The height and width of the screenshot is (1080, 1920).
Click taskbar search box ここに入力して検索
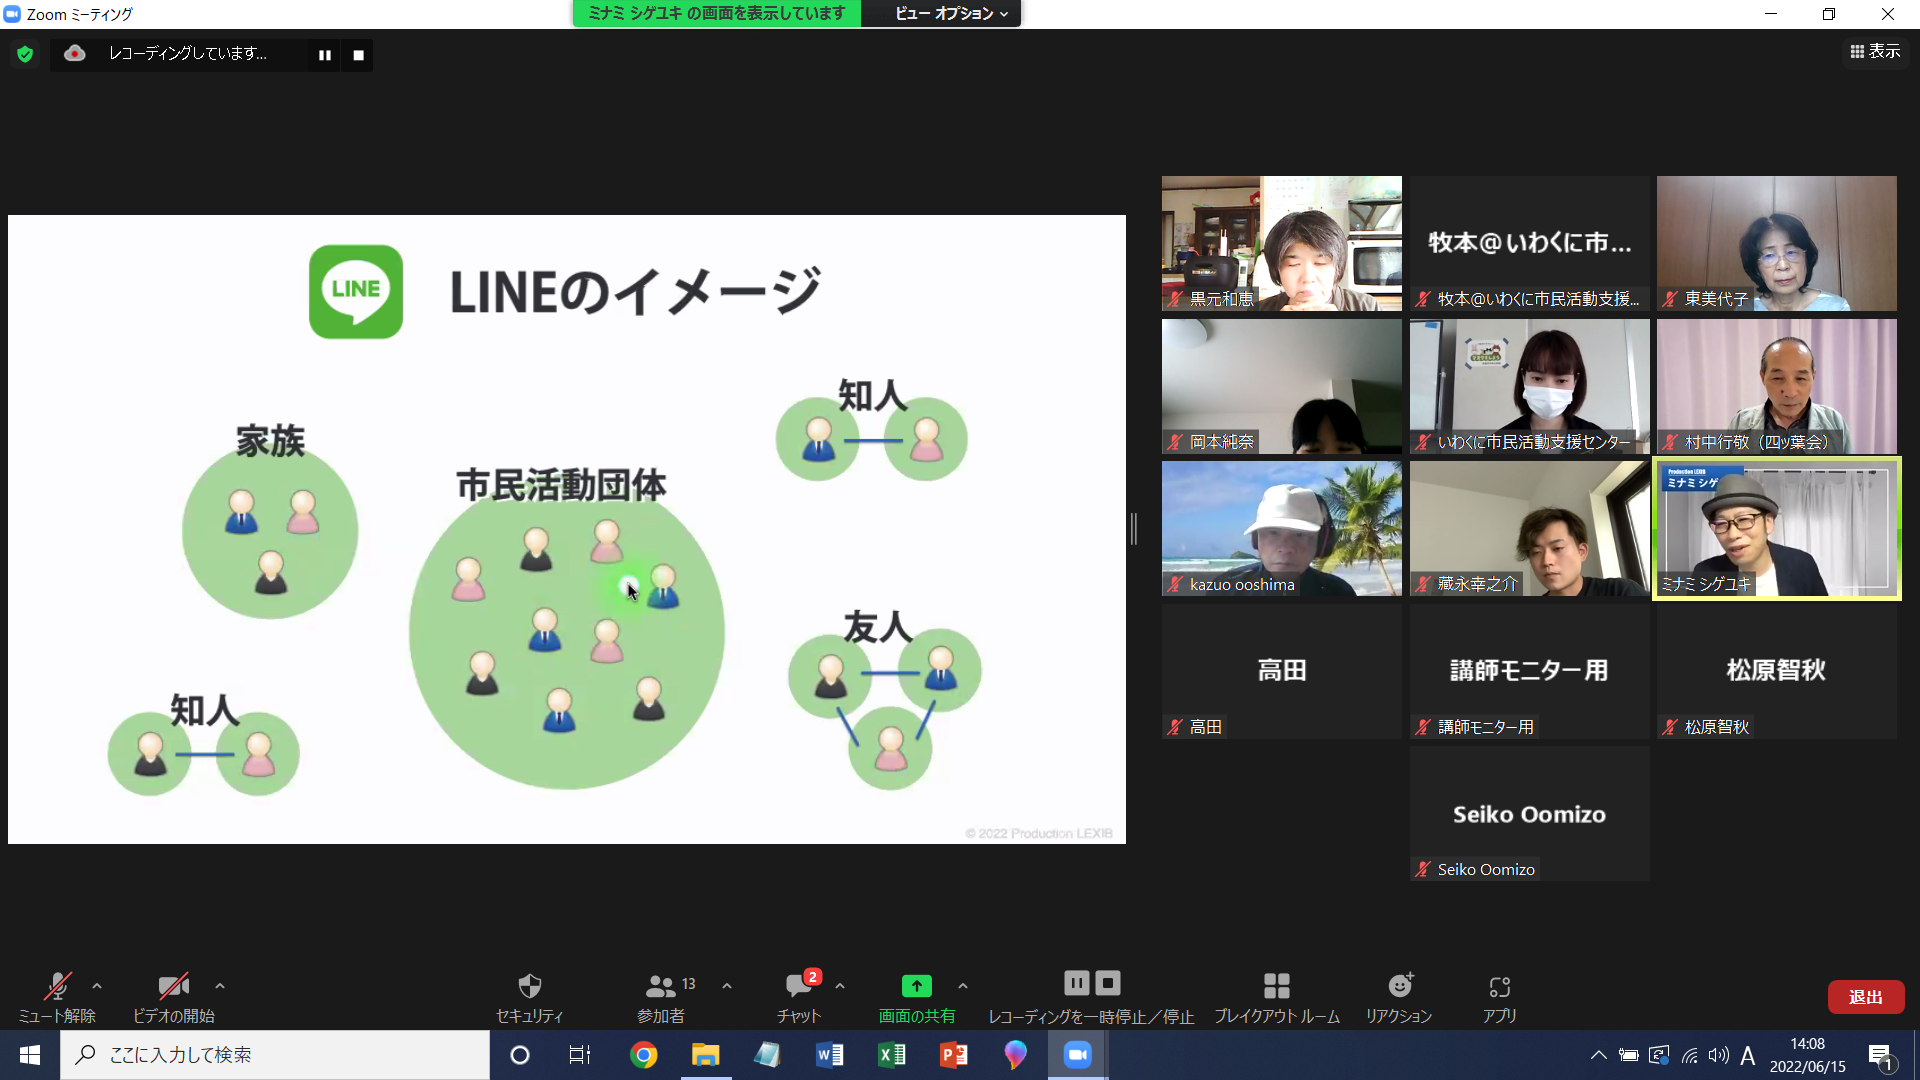click(x=275, y=1055)
